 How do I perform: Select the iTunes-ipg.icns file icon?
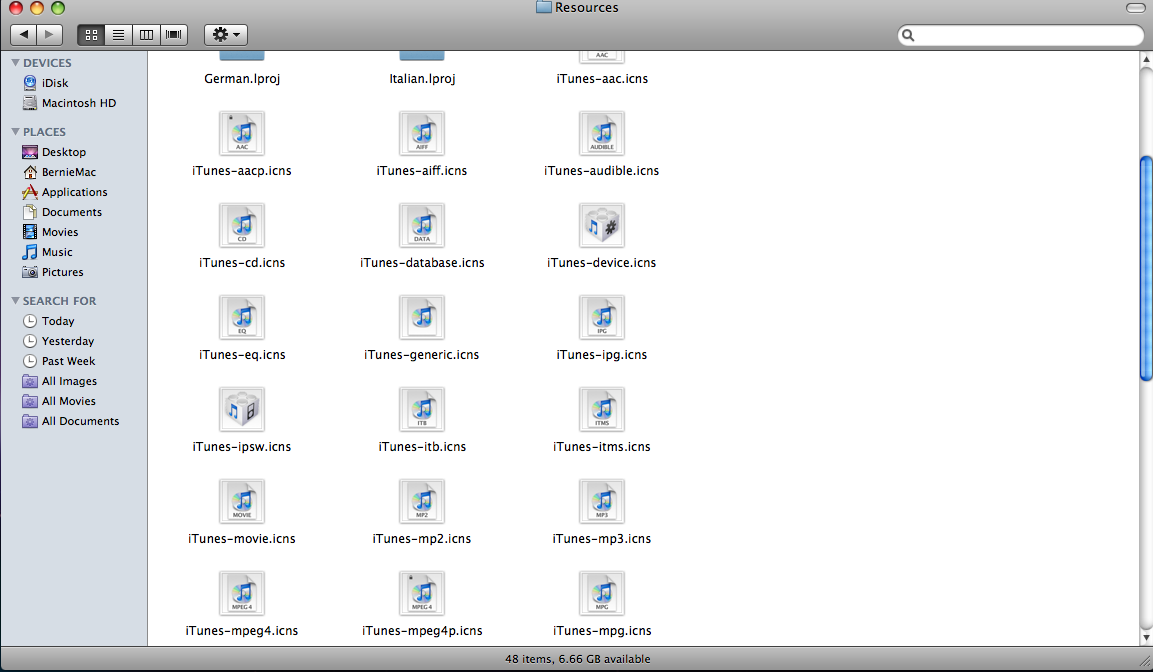coord(602,317)
